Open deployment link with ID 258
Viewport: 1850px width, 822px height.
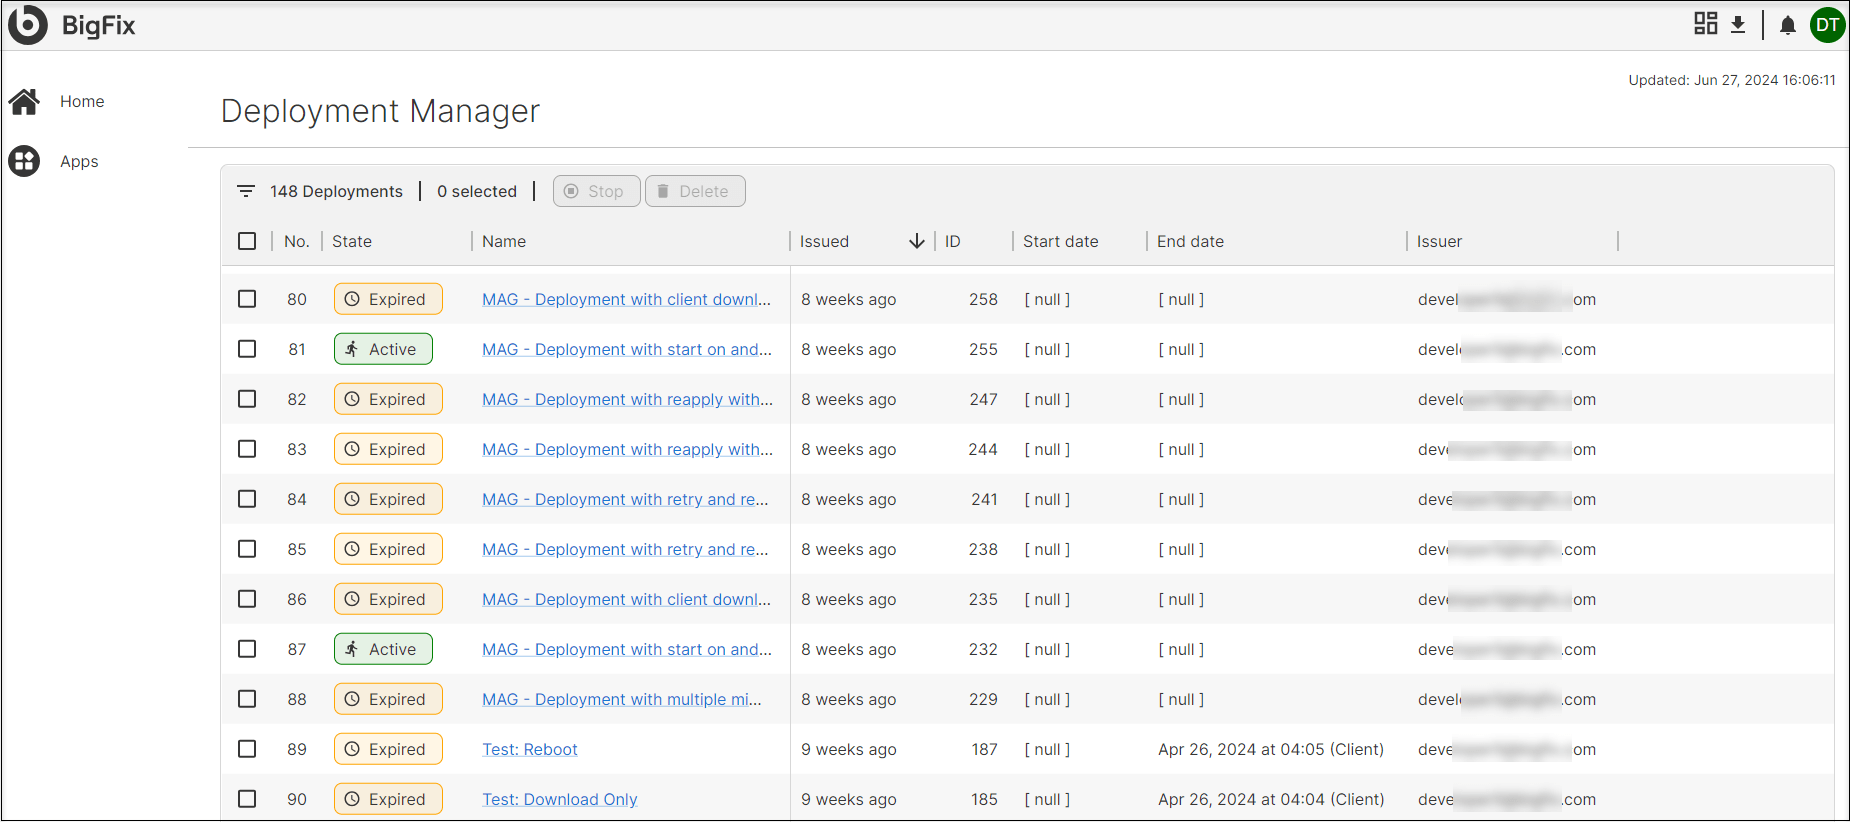tap(626, 299)
